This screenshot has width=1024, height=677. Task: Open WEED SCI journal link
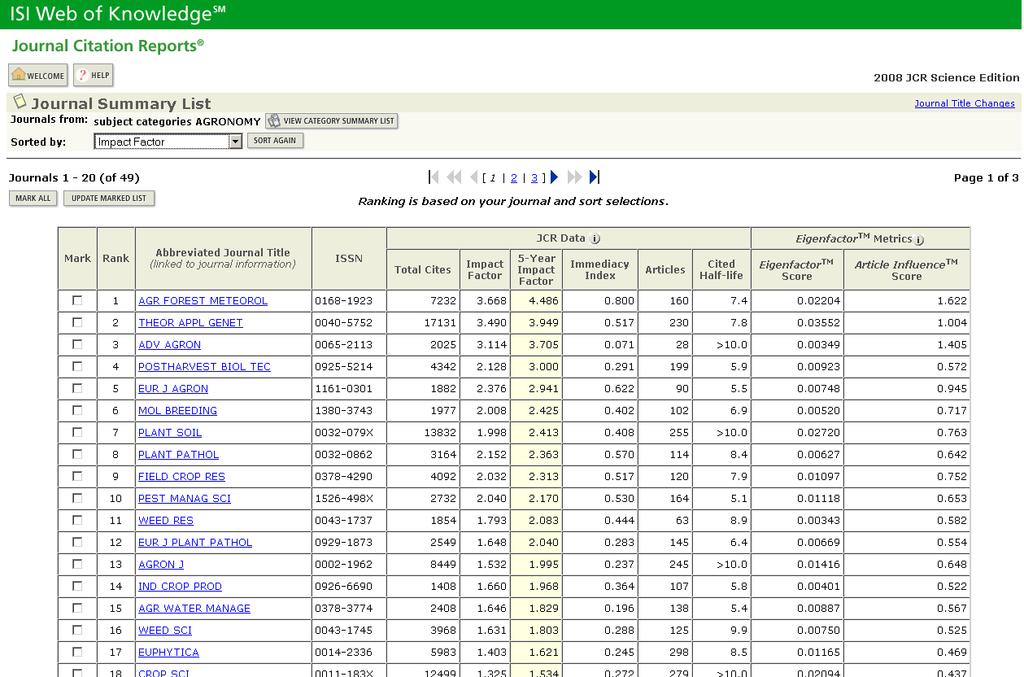click(x=165, y=631)
